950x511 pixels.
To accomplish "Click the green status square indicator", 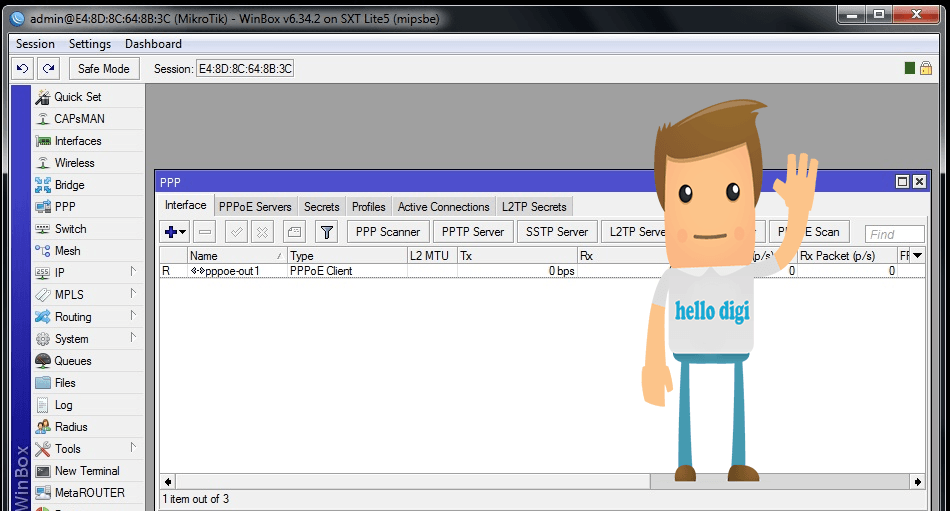I will (x=909, y=68).
